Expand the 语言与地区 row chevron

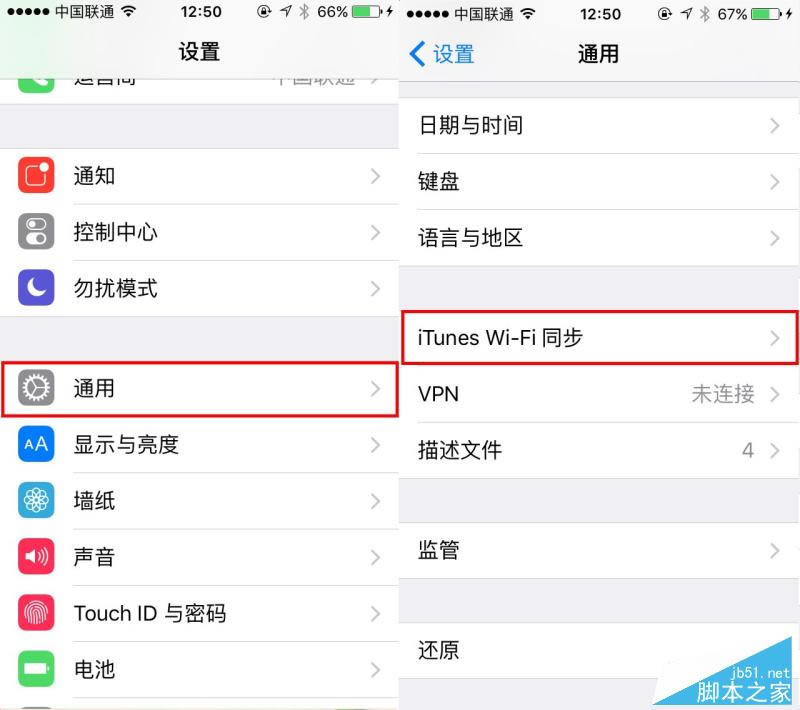pos(774,238)
